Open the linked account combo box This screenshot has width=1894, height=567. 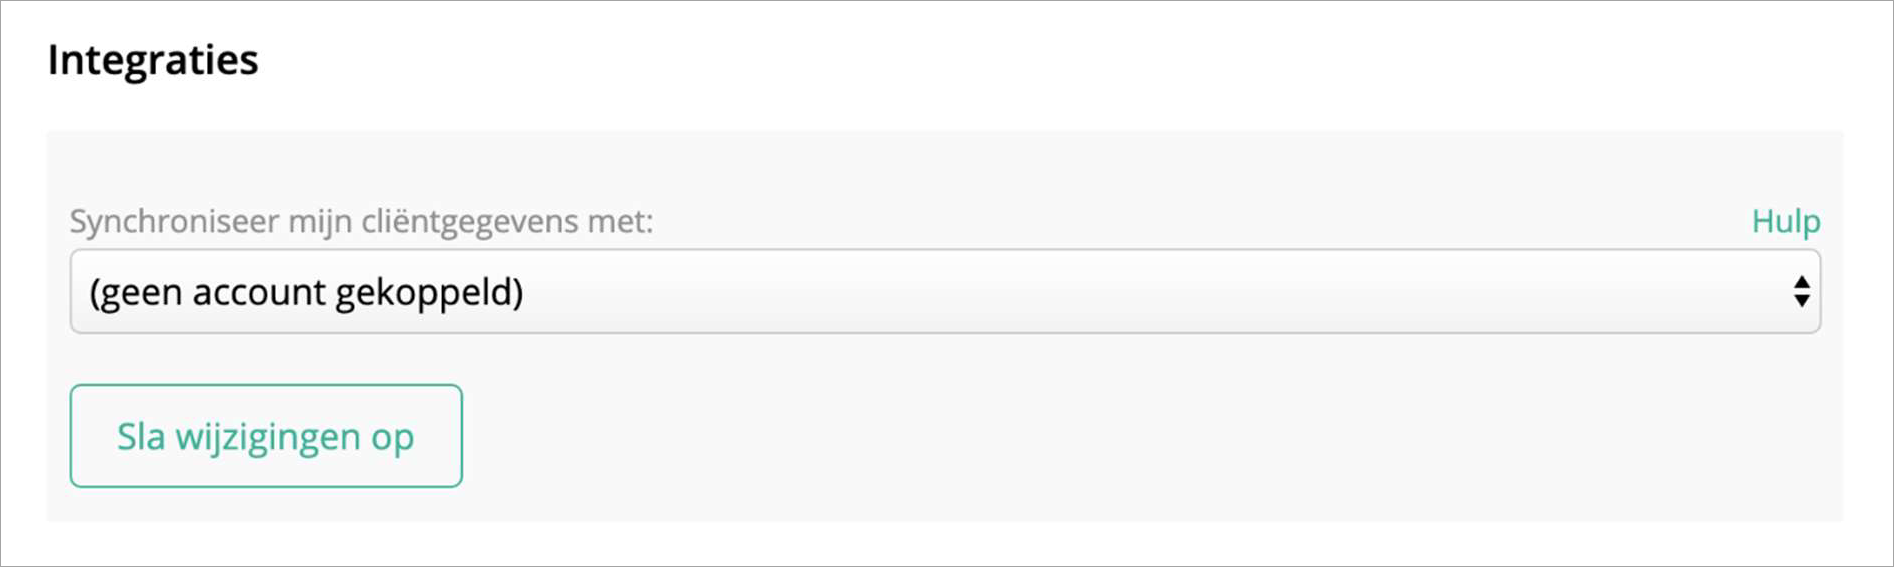point(944,292)
